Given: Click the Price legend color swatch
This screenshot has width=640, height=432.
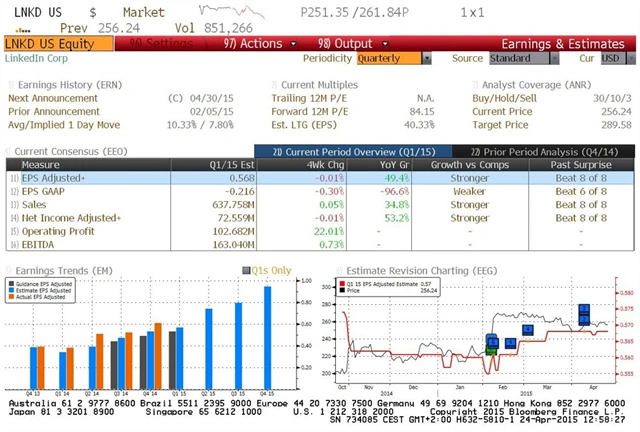Looking at the screenshot, I should 341,294.
